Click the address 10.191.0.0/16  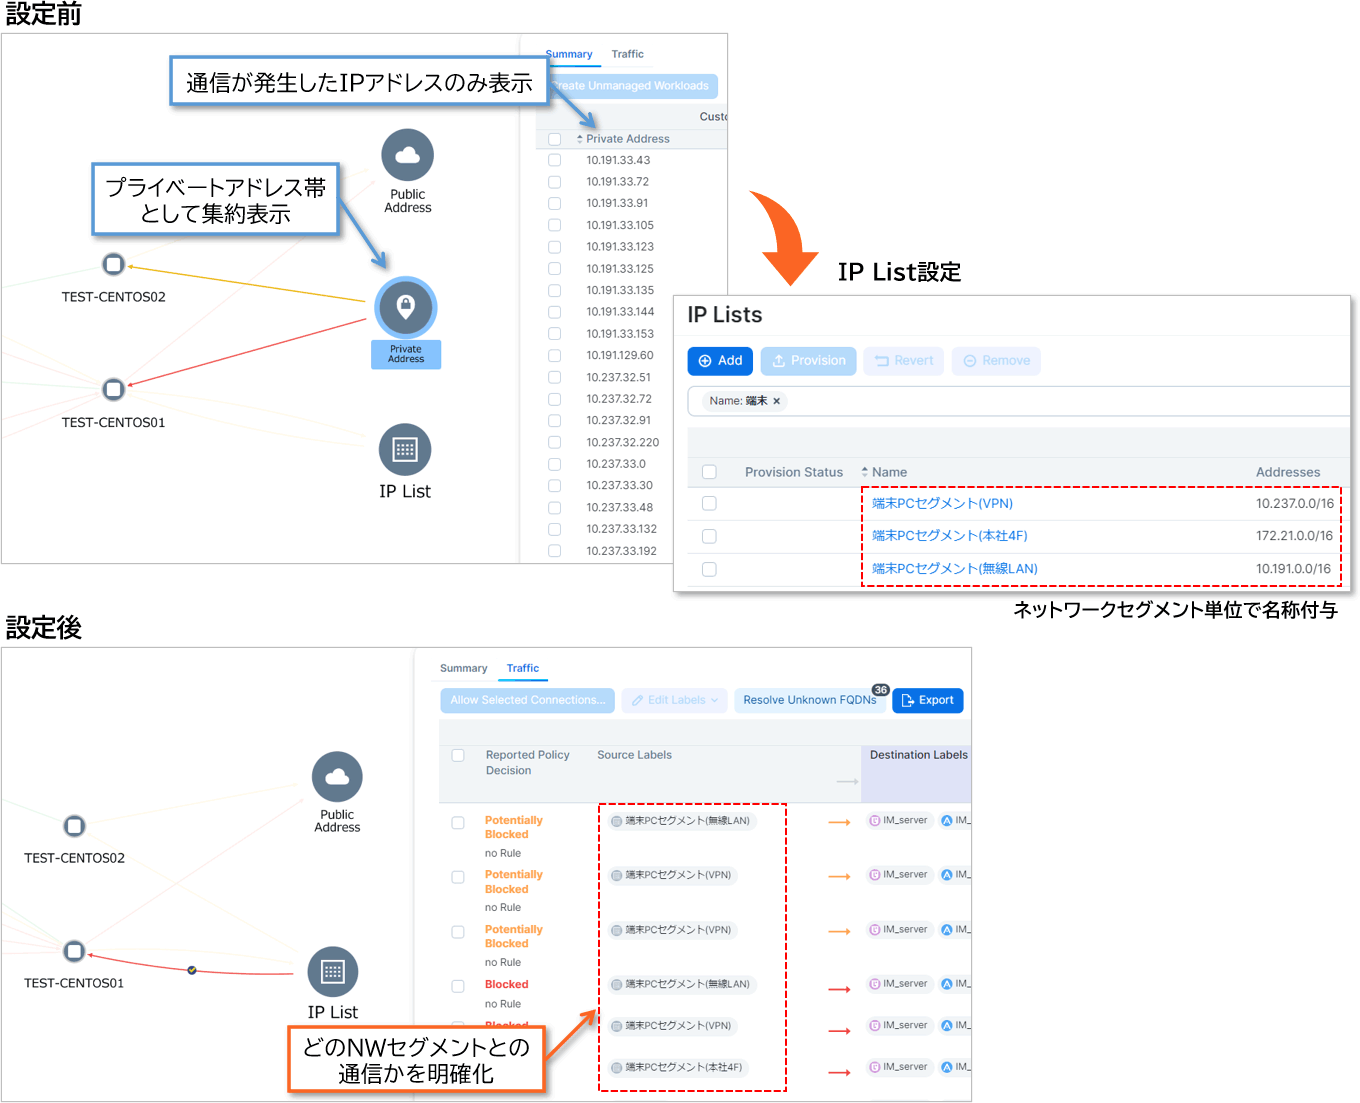point(1294,569)
